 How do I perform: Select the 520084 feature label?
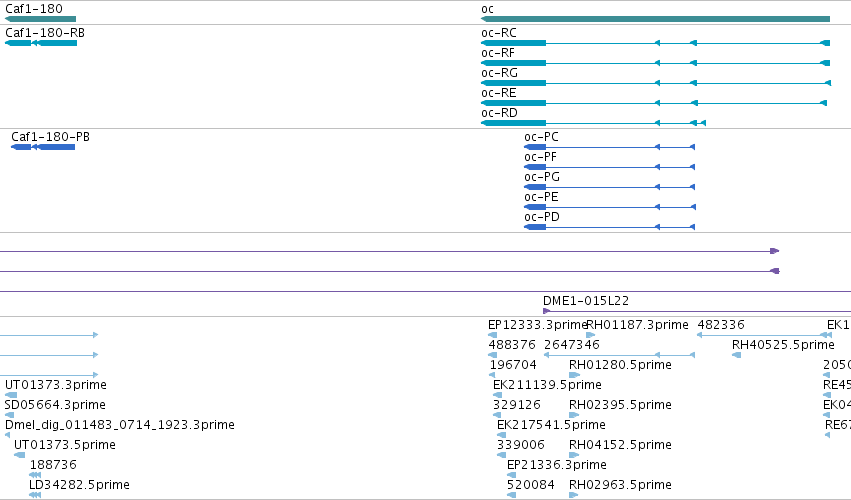[531, 485]
